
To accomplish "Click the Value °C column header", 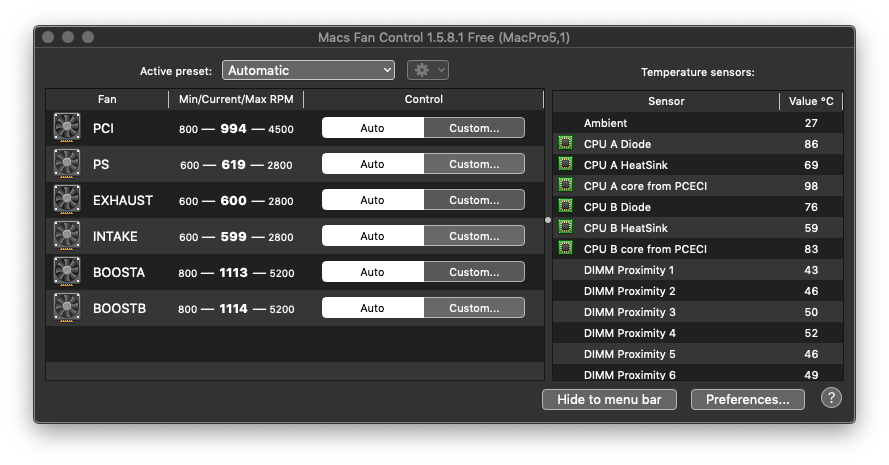I will coord(811,102).
